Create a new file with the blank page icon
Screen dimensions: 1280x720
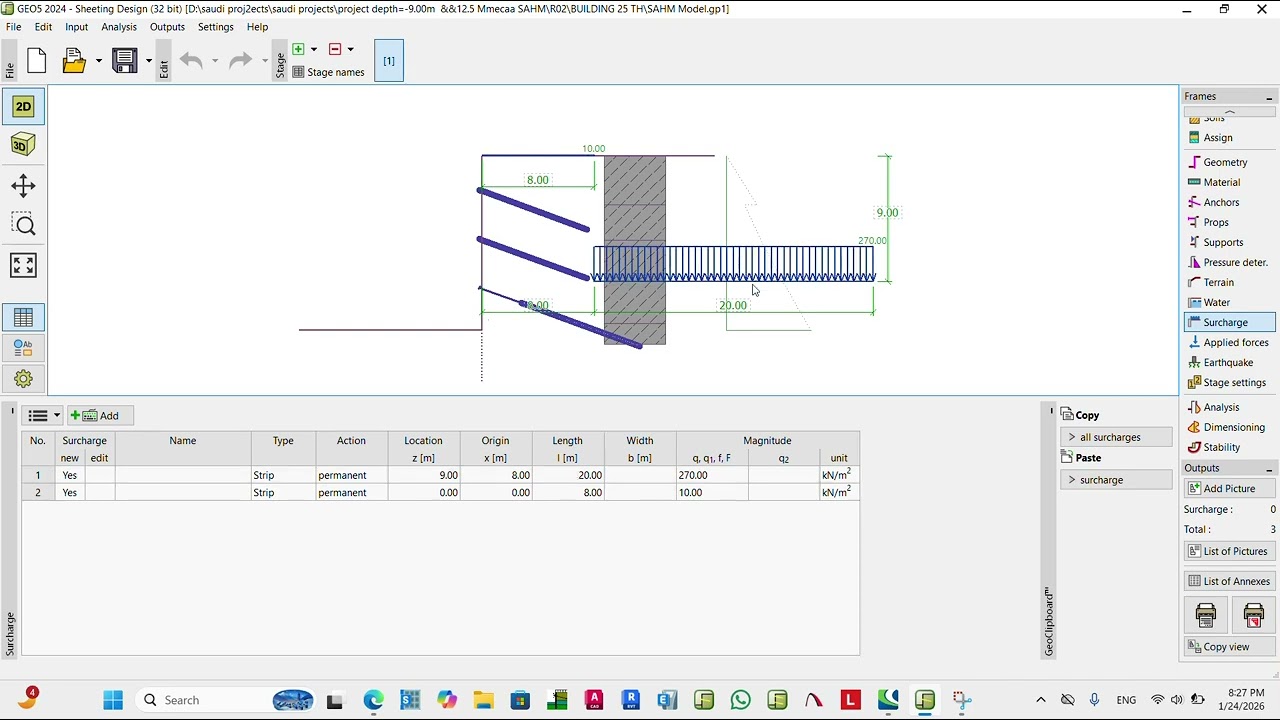tap(37, 61)
